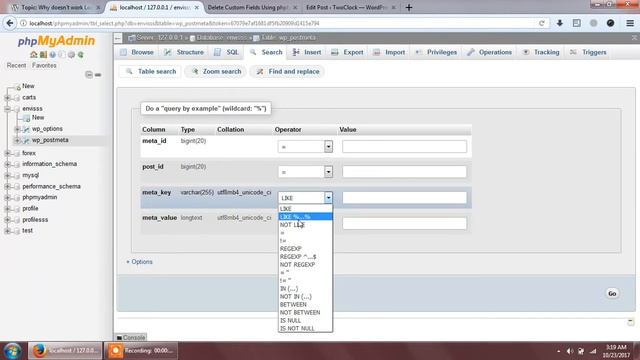Reload navigation panel green icon
640x360 pixels.
tap(81, 55)
